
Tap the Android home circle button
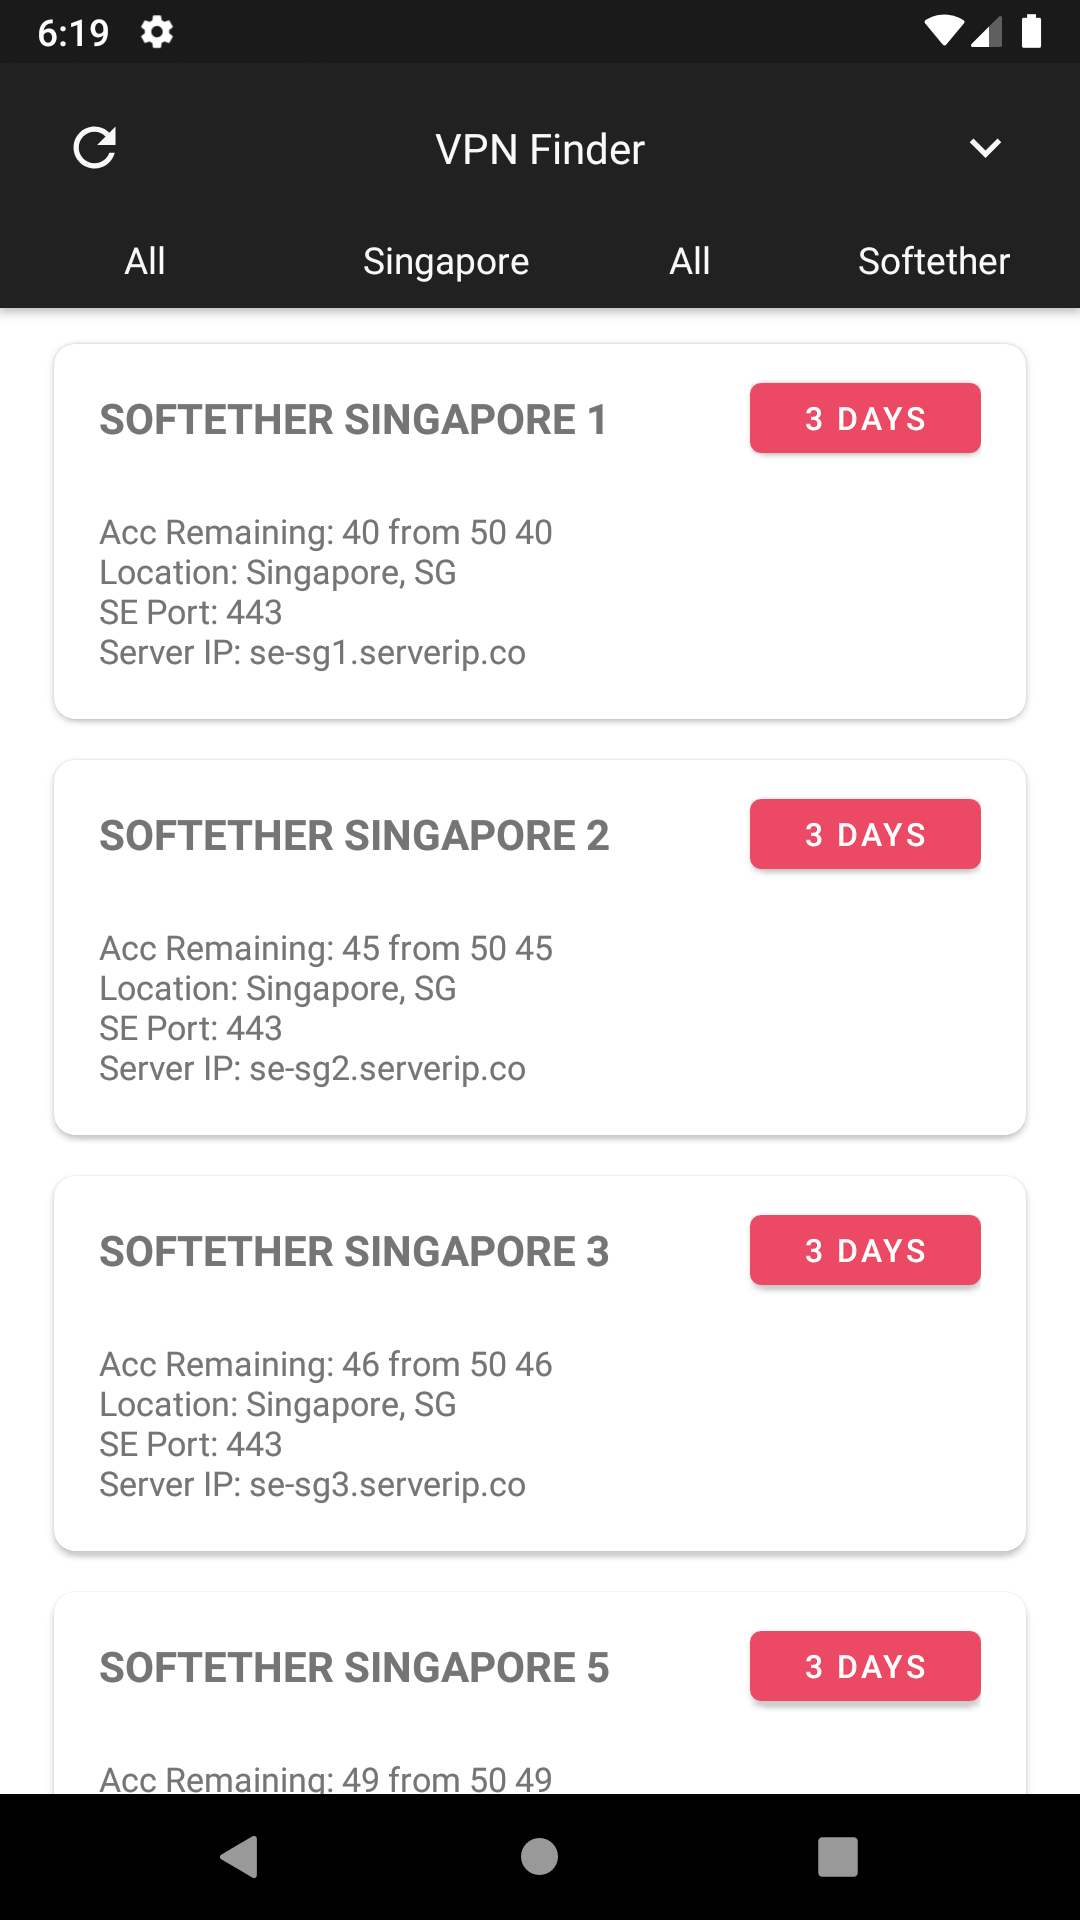(540, 1857)
